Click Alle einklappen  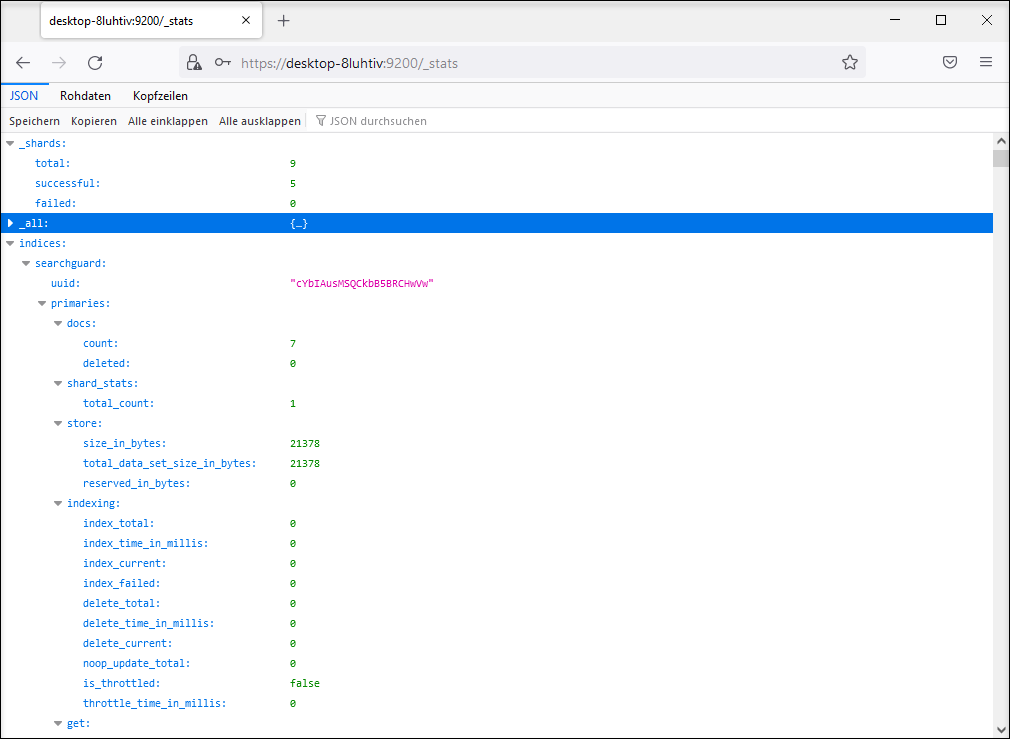167,121
